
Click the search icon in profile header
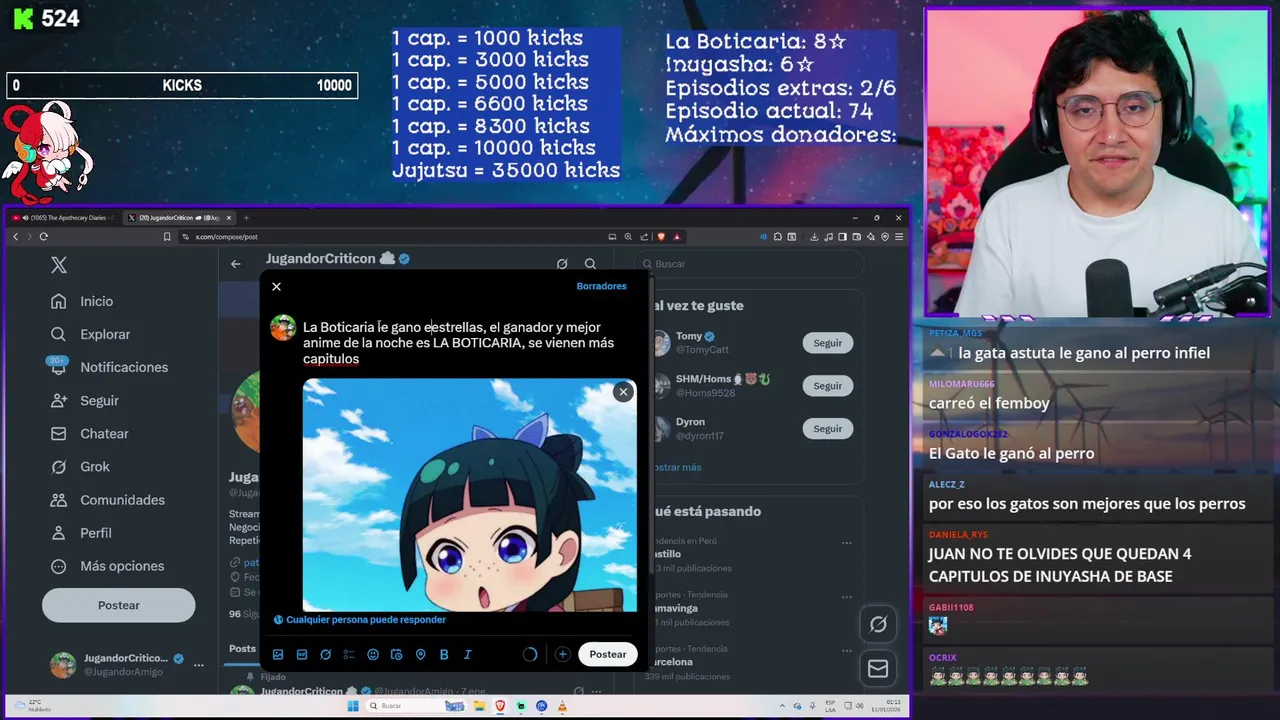590,264
